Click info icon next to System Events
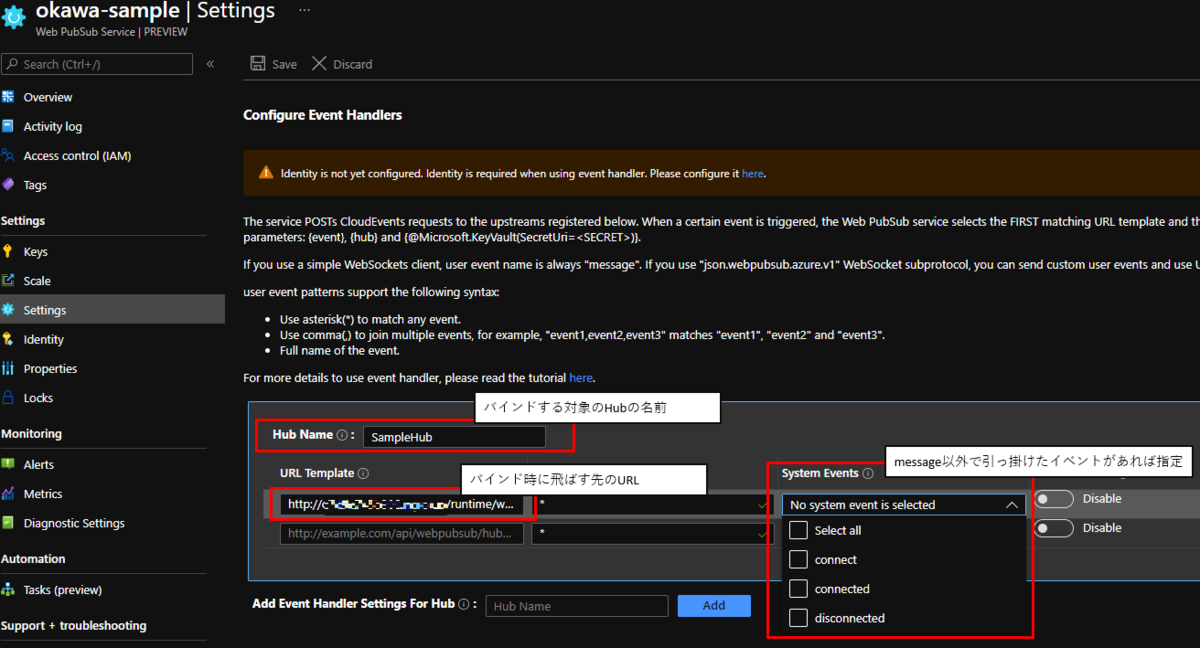Screen dimensions: 1200x648 pos(868,474)
